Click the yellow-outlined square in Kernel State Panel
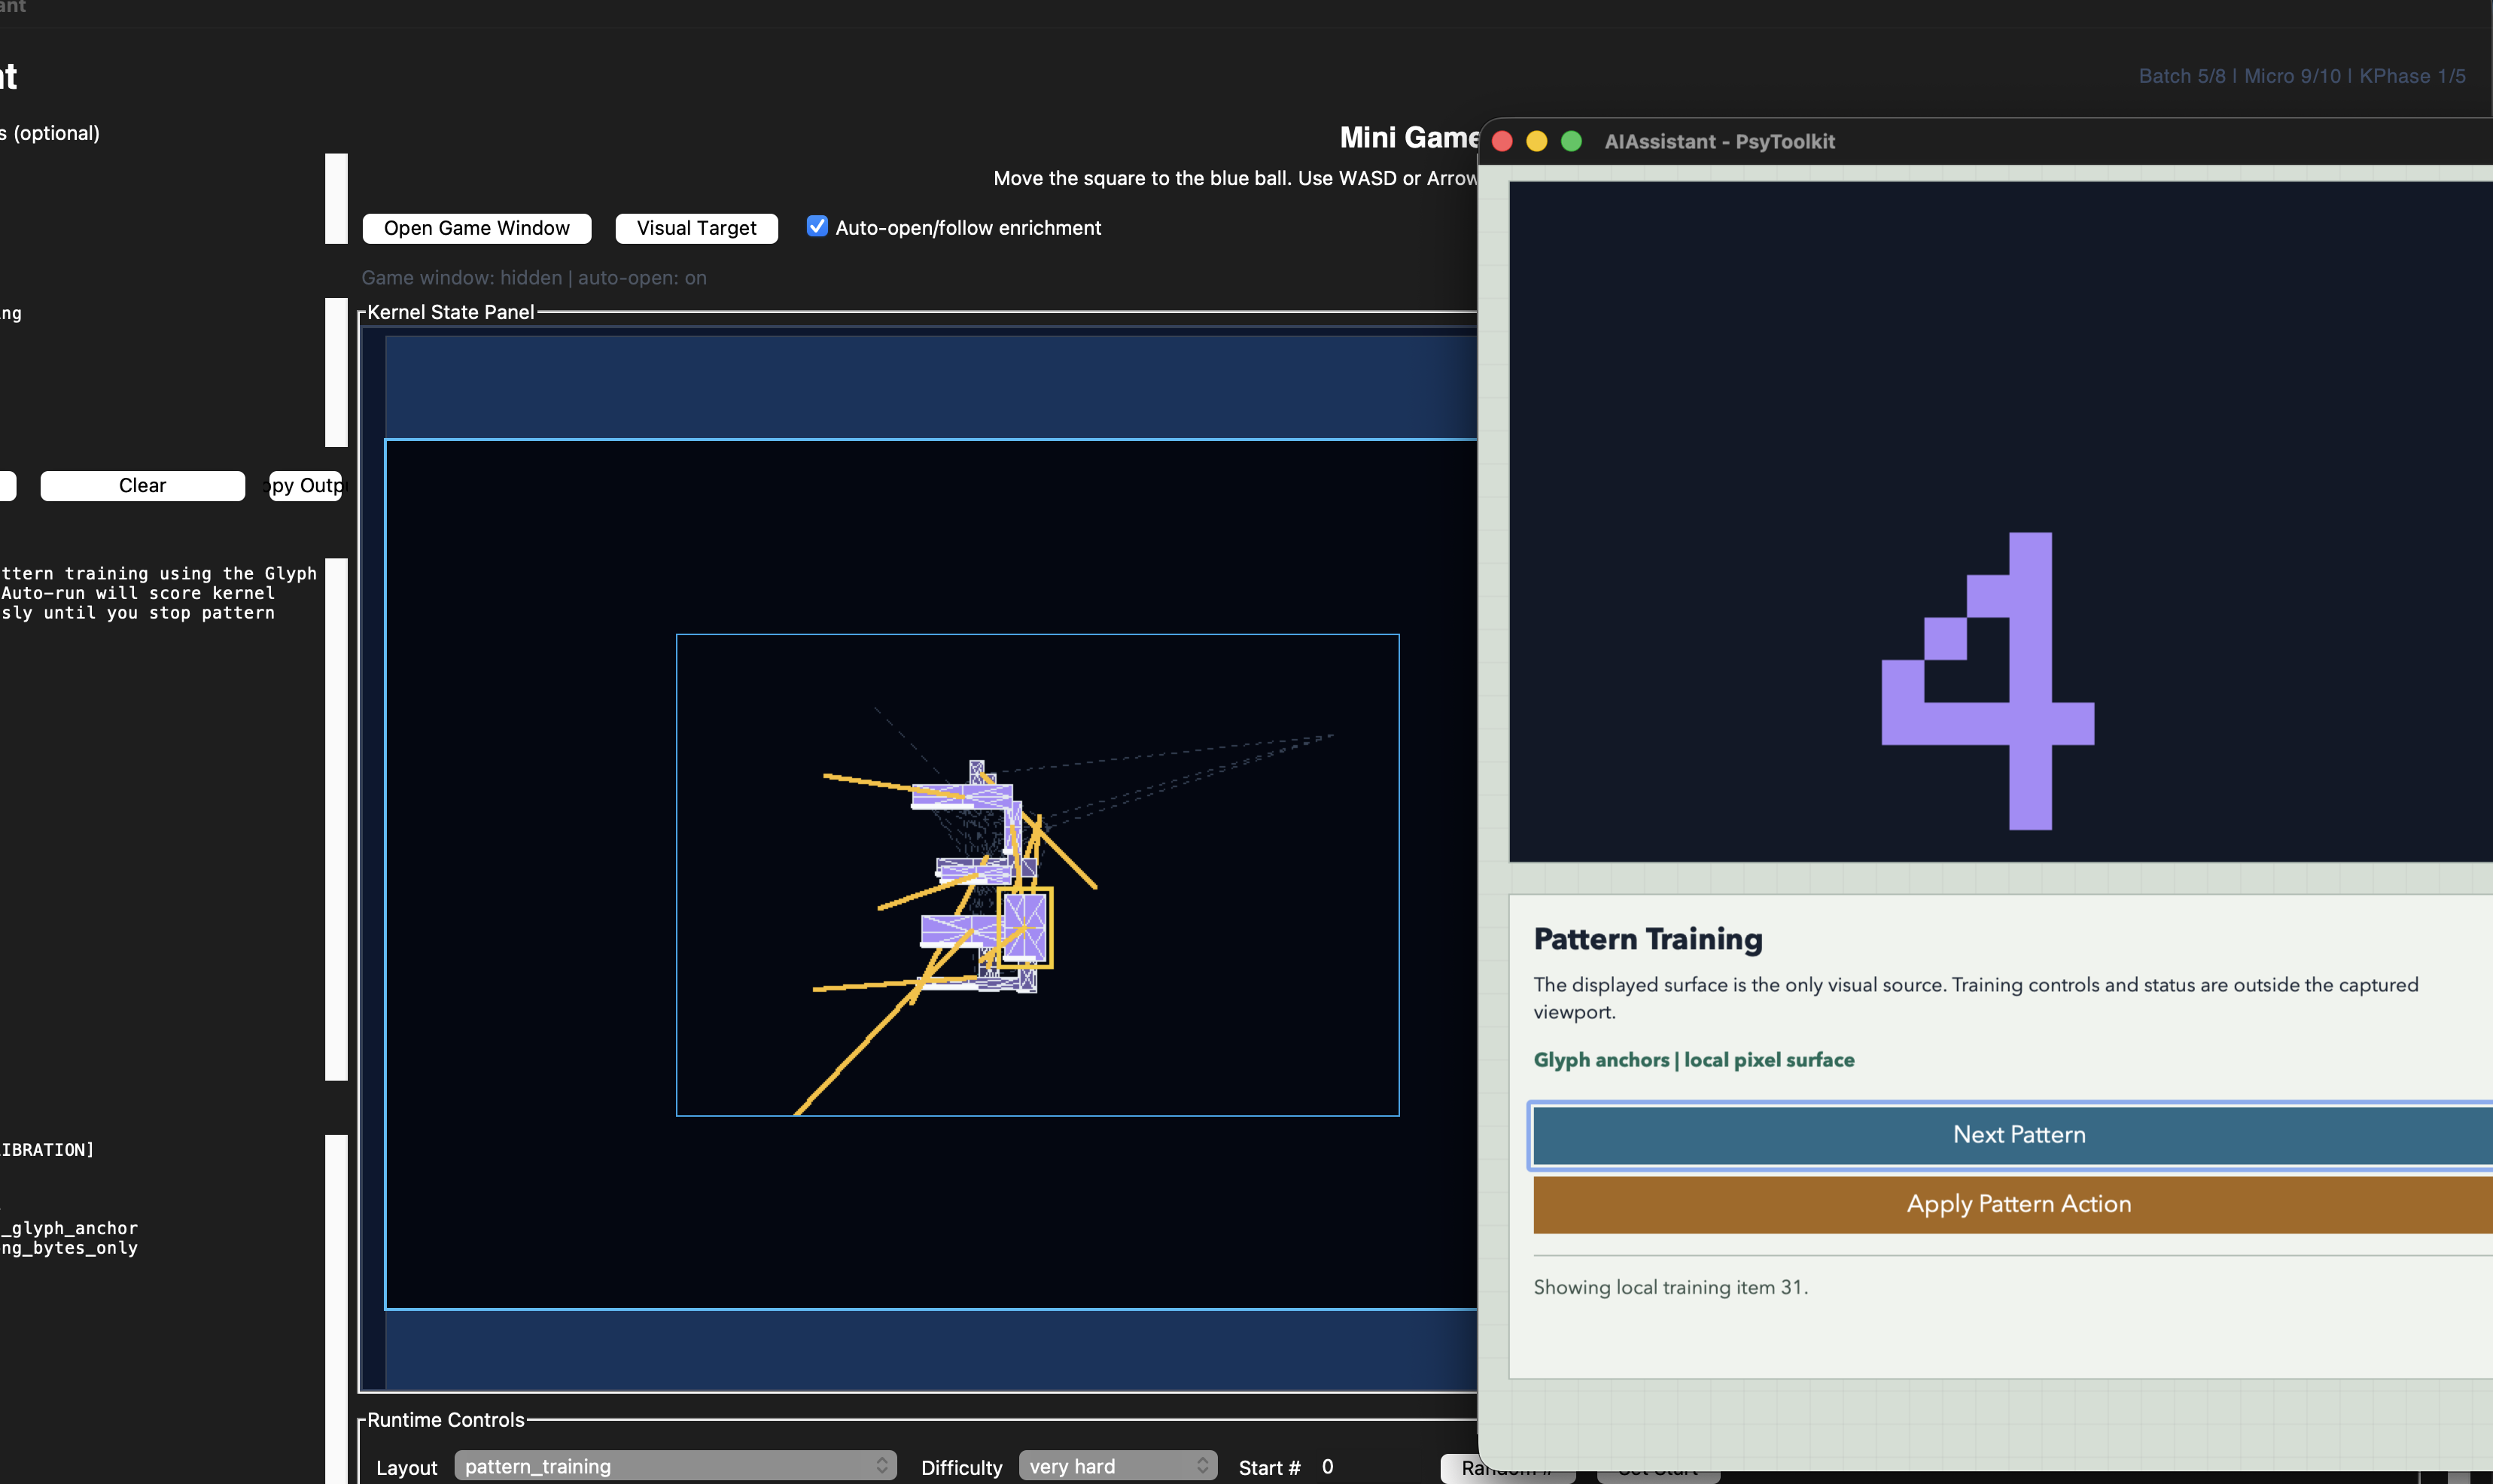 coord(1025,928)
